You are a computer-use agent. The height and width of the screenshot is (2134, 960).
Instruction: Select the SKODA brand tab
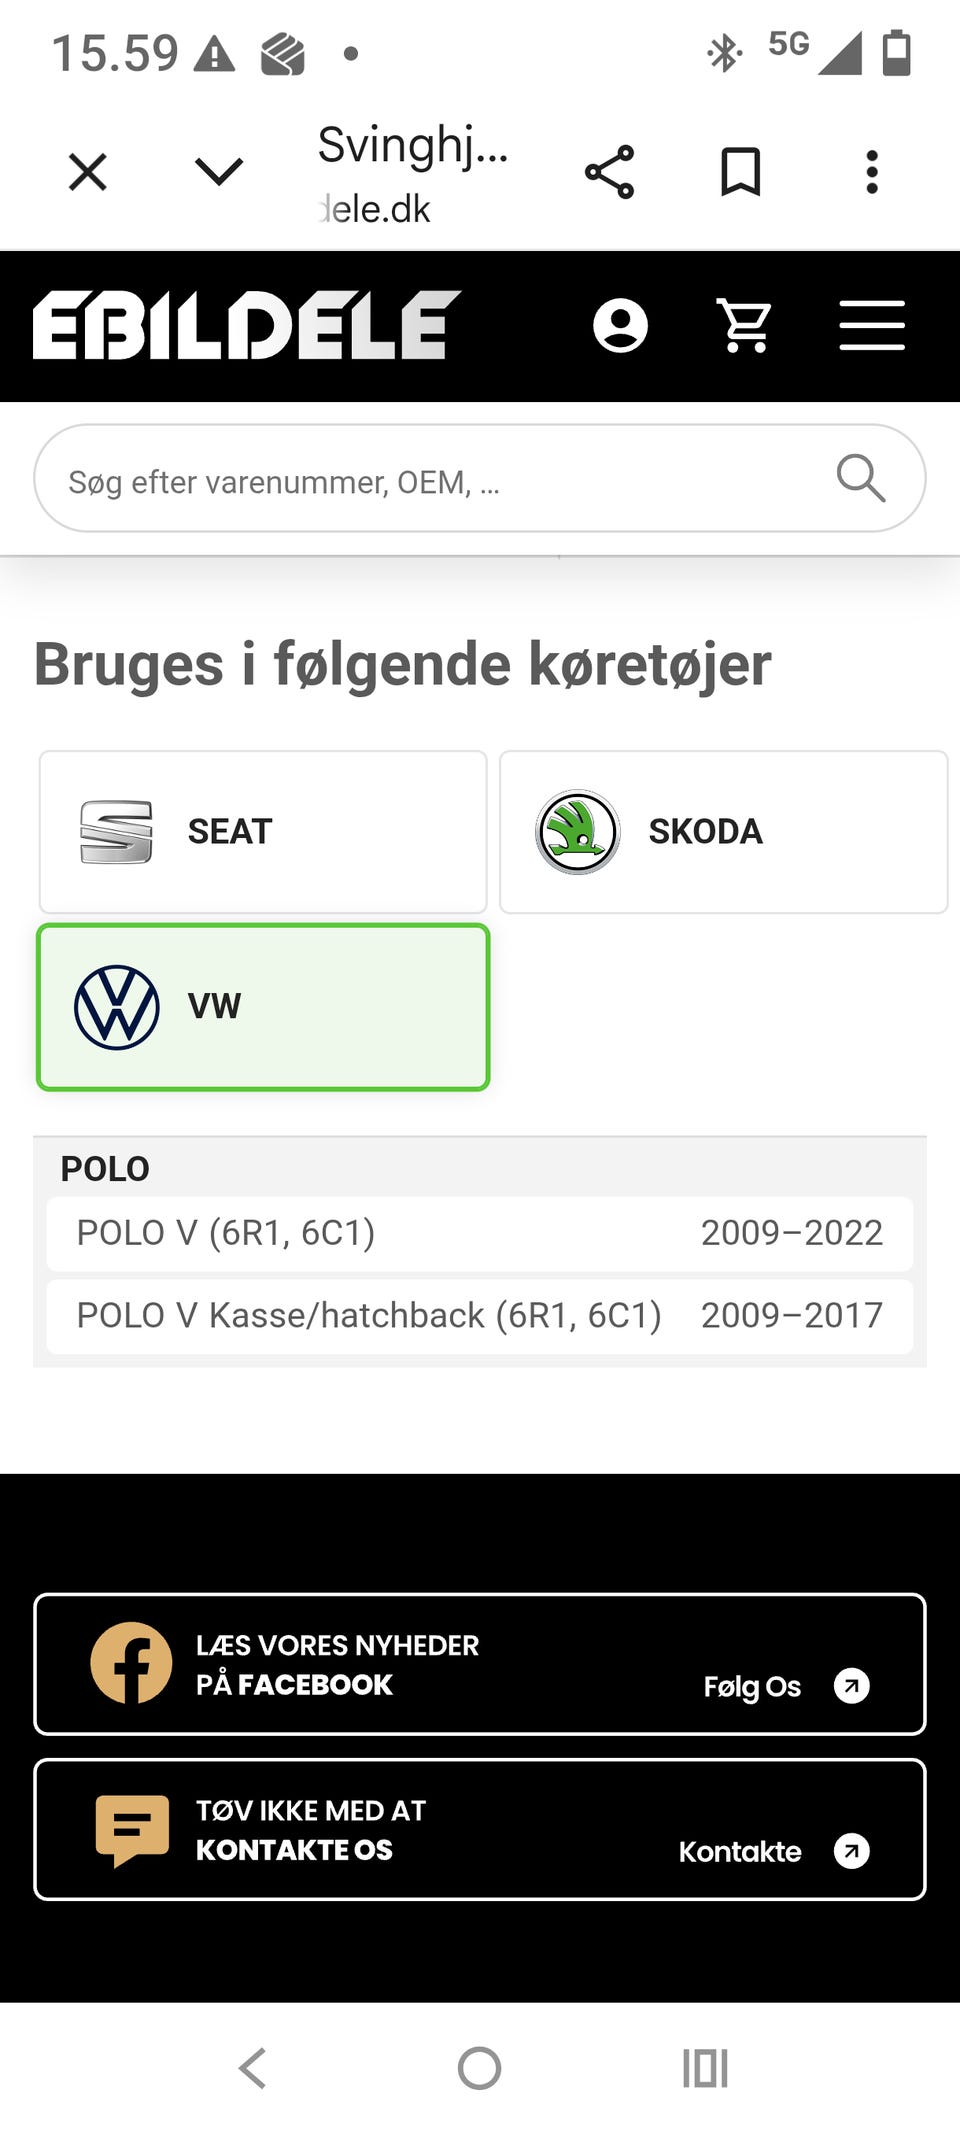723,832
